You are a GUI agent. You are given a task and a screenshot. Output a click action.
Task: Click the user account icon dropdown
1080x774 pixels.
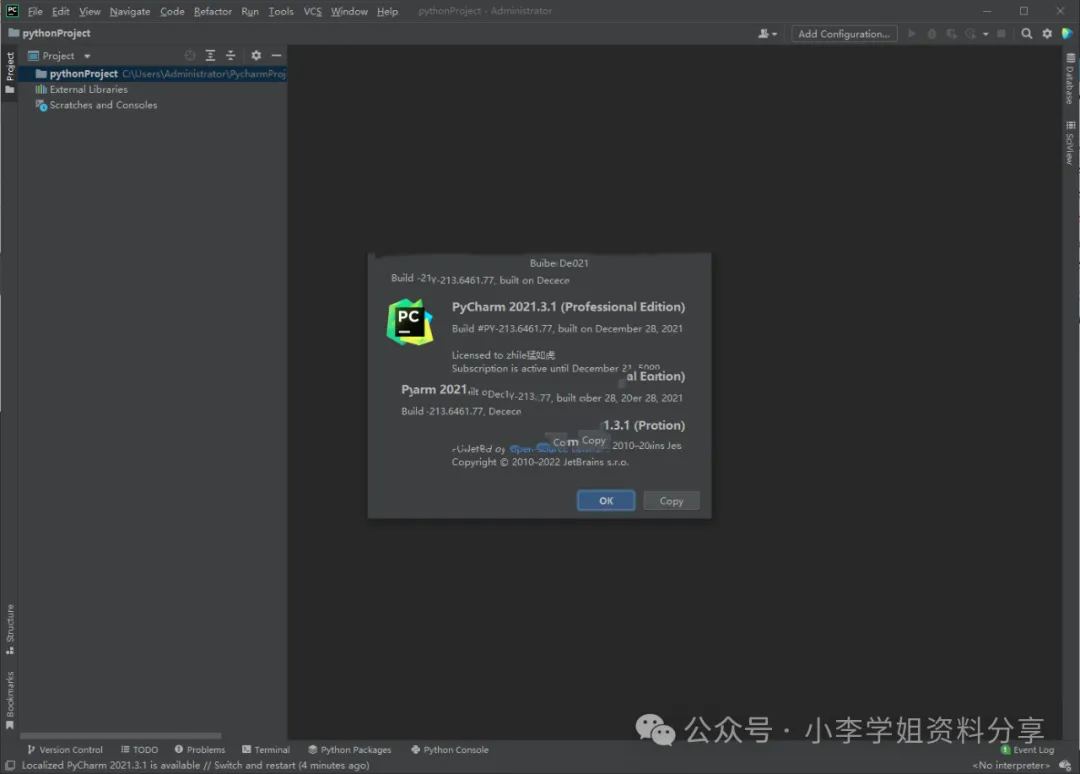tap(767, 33)
